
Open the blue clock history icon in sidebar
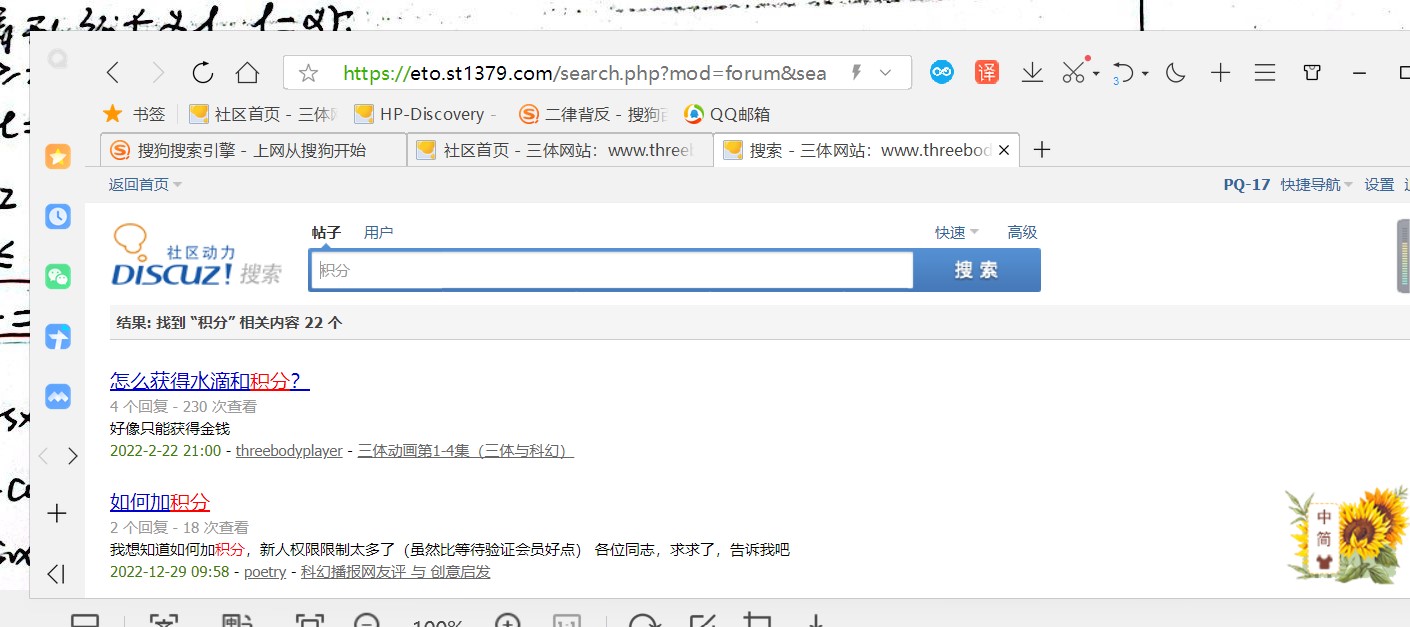coord(58,216)
